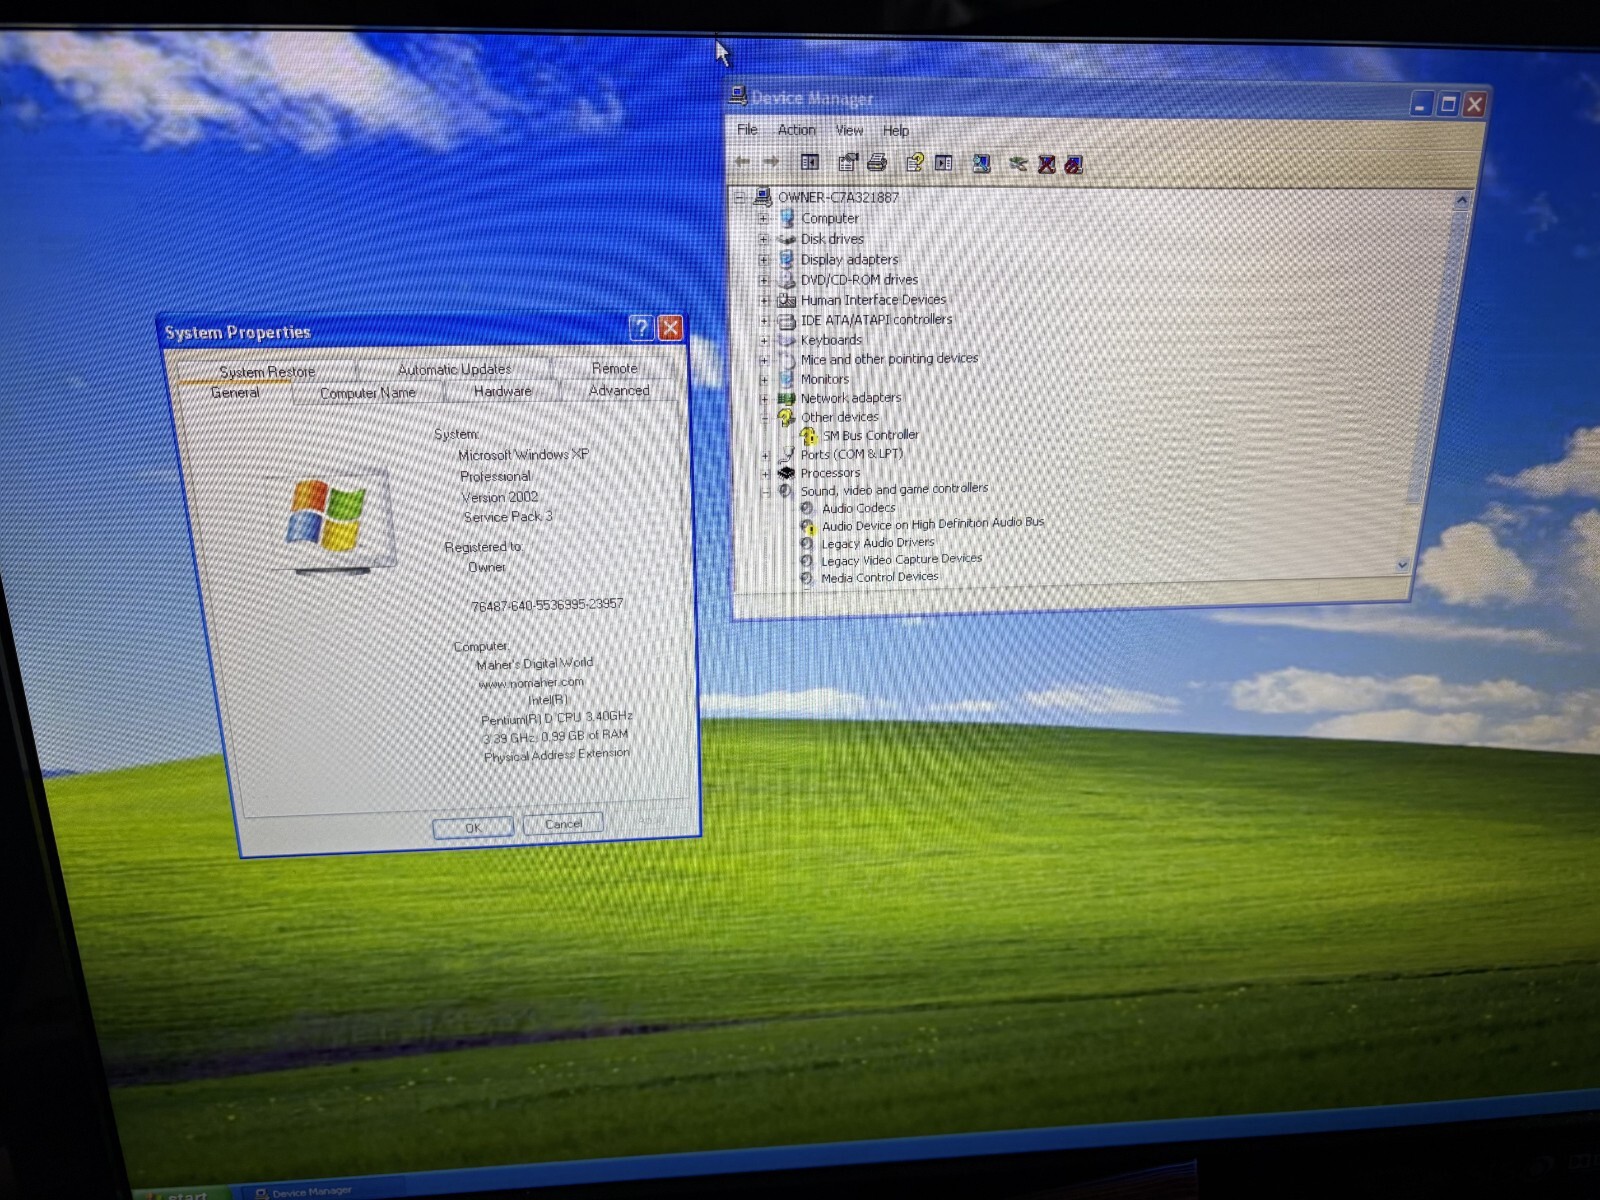Expand the Computer node

(x=763, y=218)
